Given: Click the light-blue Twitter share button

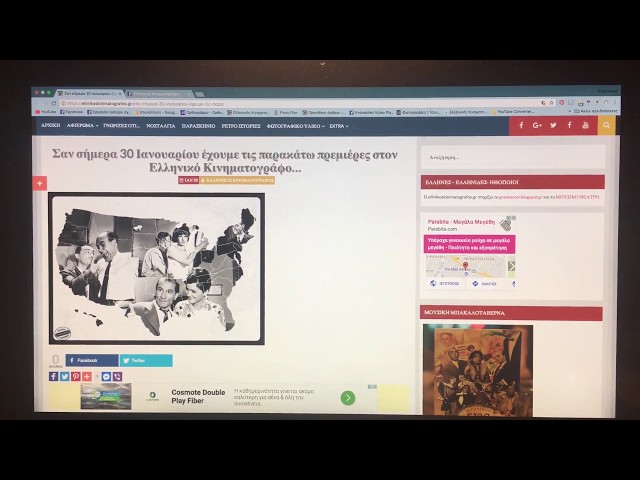Looking at the screenshot, I should 146,361.
